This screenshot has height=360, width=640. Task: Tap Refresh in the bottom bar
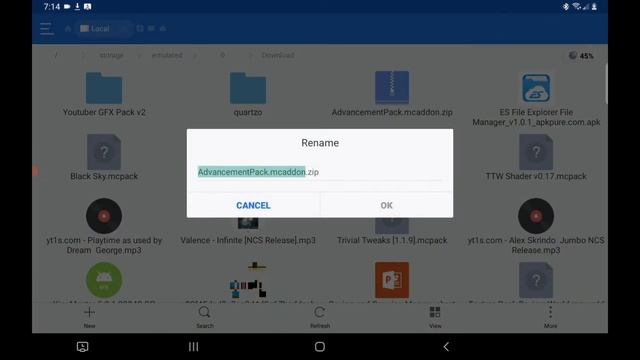[x=320, y=317]
